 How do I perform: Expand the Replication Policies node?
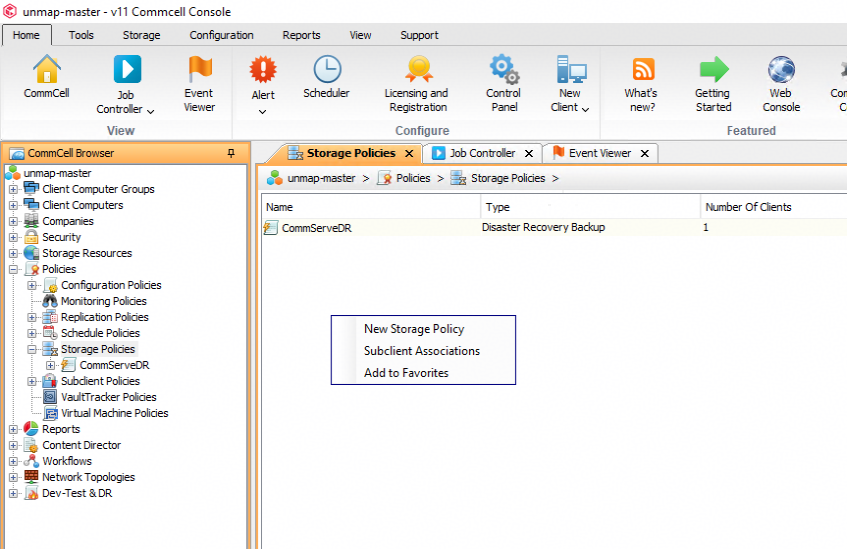pos(32,317)
